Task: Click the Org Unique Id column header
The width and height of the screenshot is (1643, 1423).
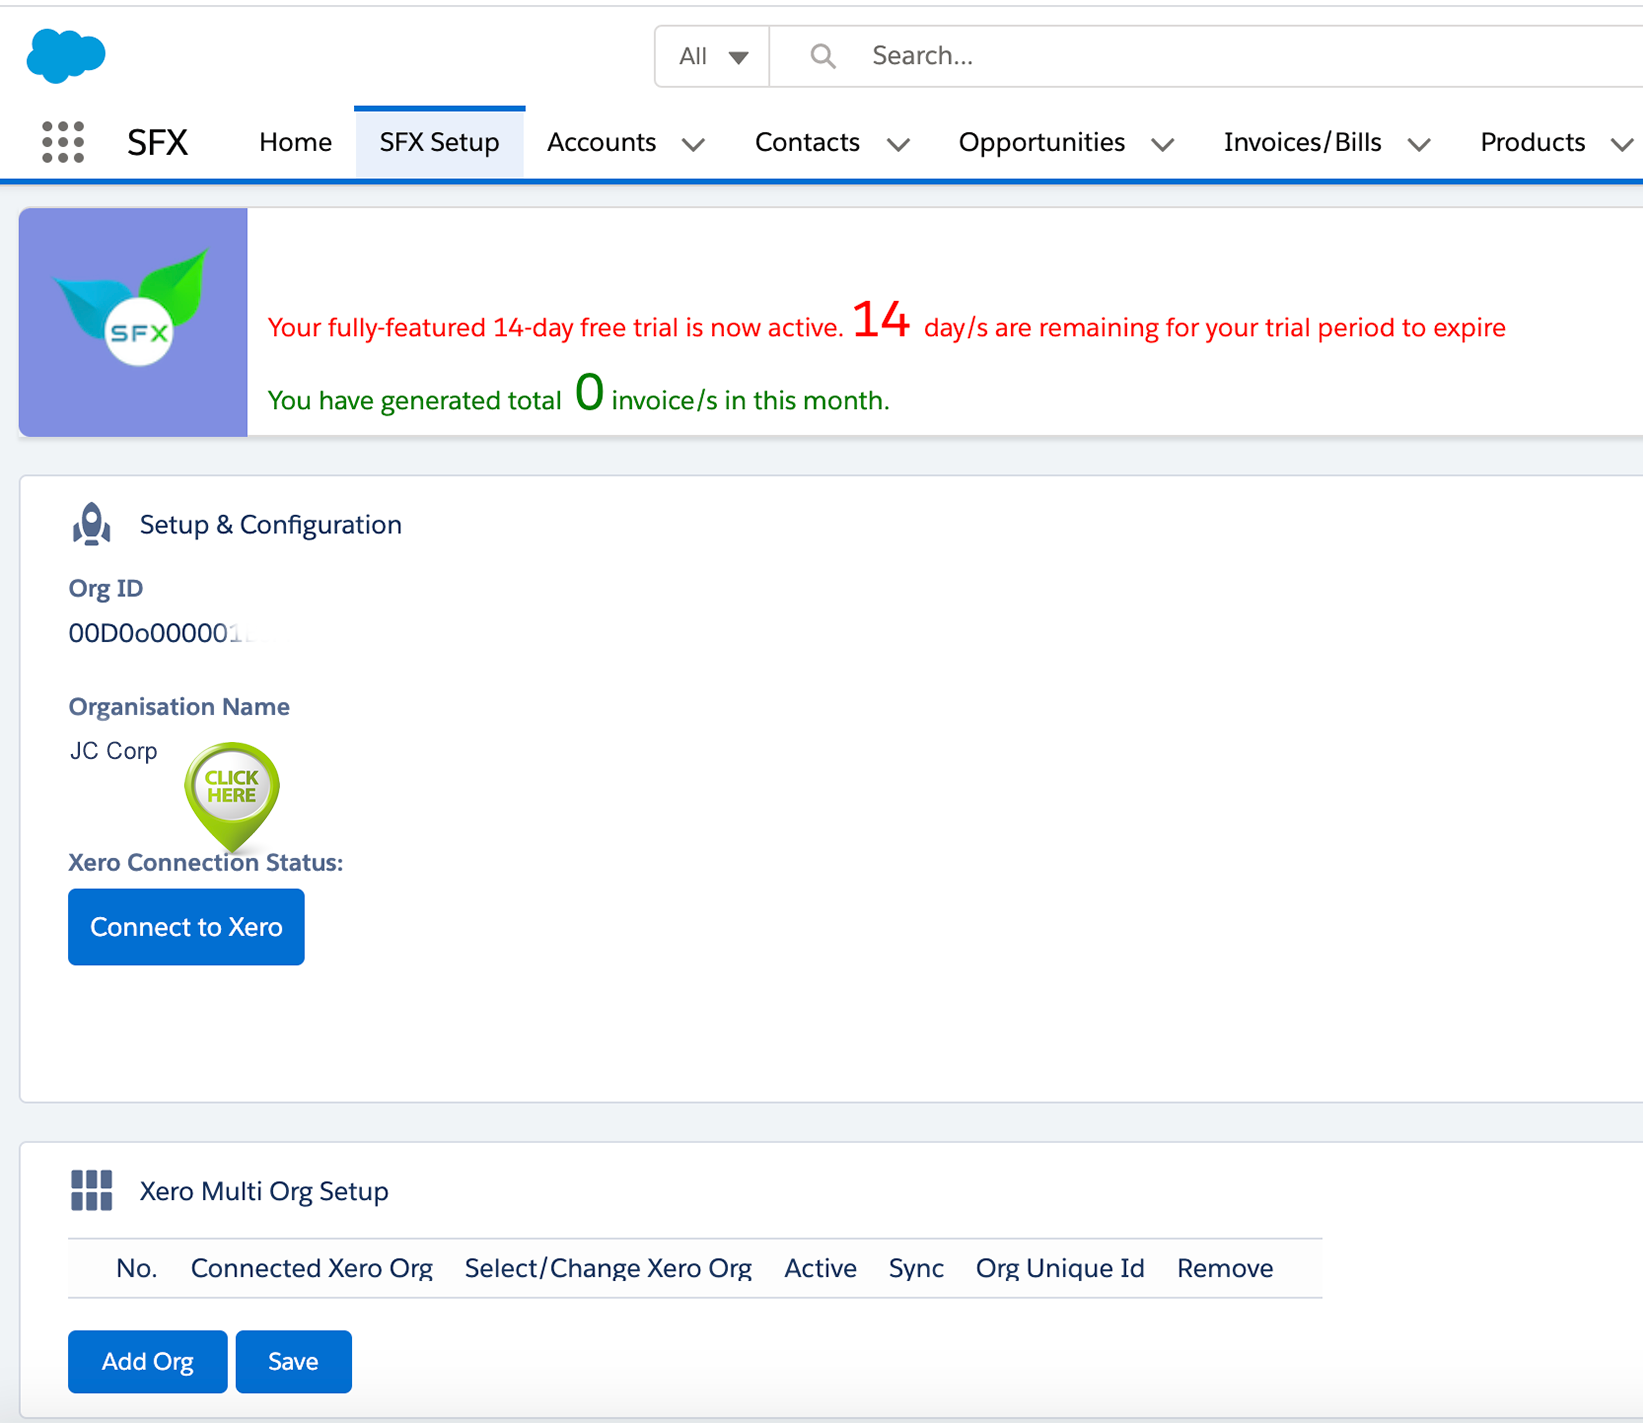Action: tap(1060, 1268)
